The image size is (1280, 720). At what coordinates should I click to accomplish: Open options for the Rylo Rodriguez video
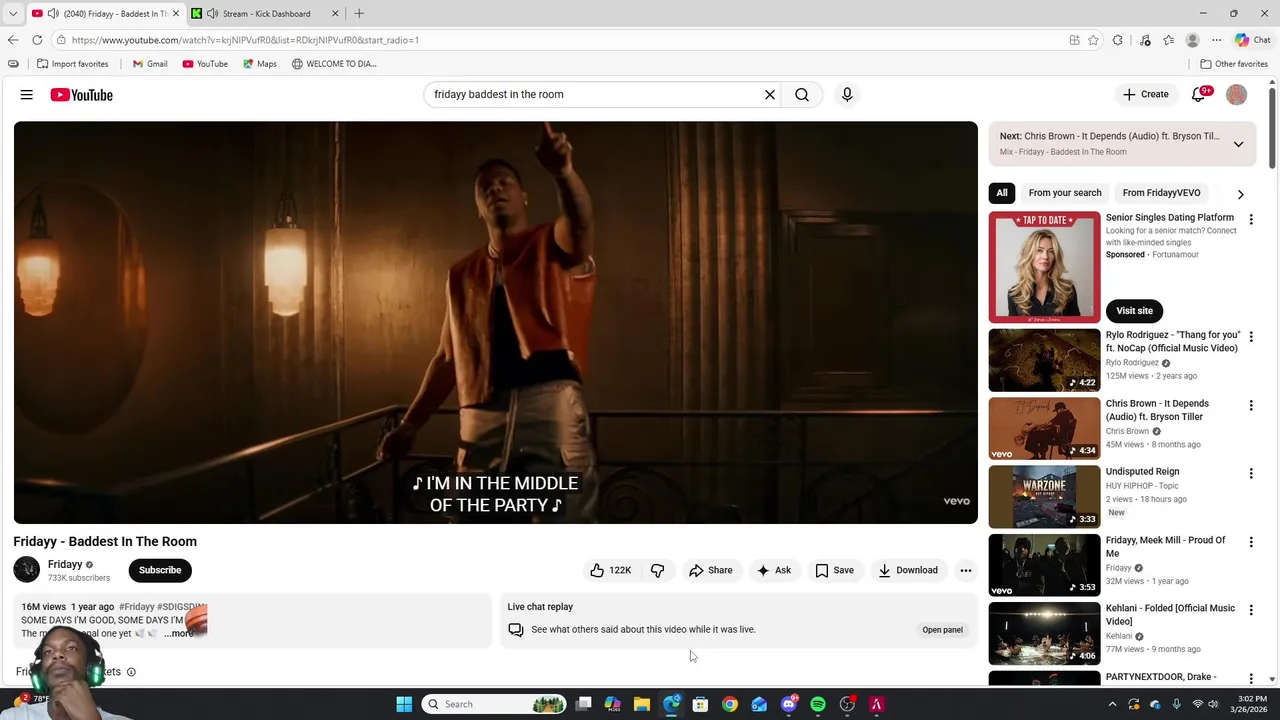[x=1251, y=337]
